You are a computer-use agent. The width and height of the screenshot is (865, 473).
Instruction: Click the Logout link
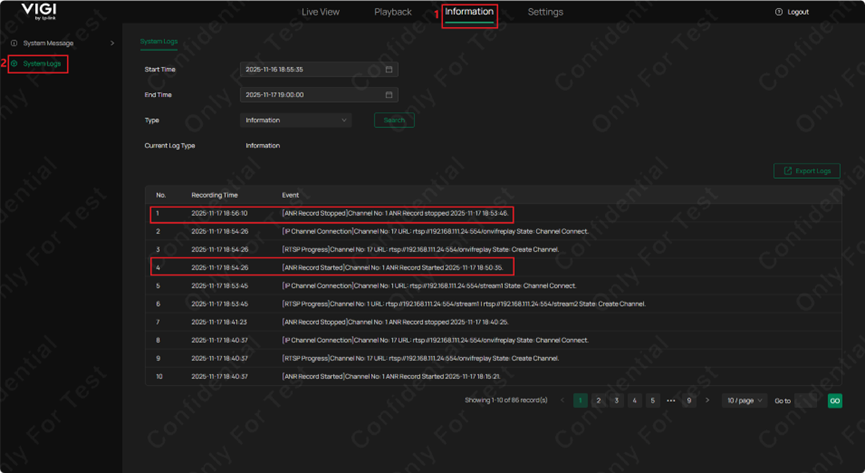[798, 12]
